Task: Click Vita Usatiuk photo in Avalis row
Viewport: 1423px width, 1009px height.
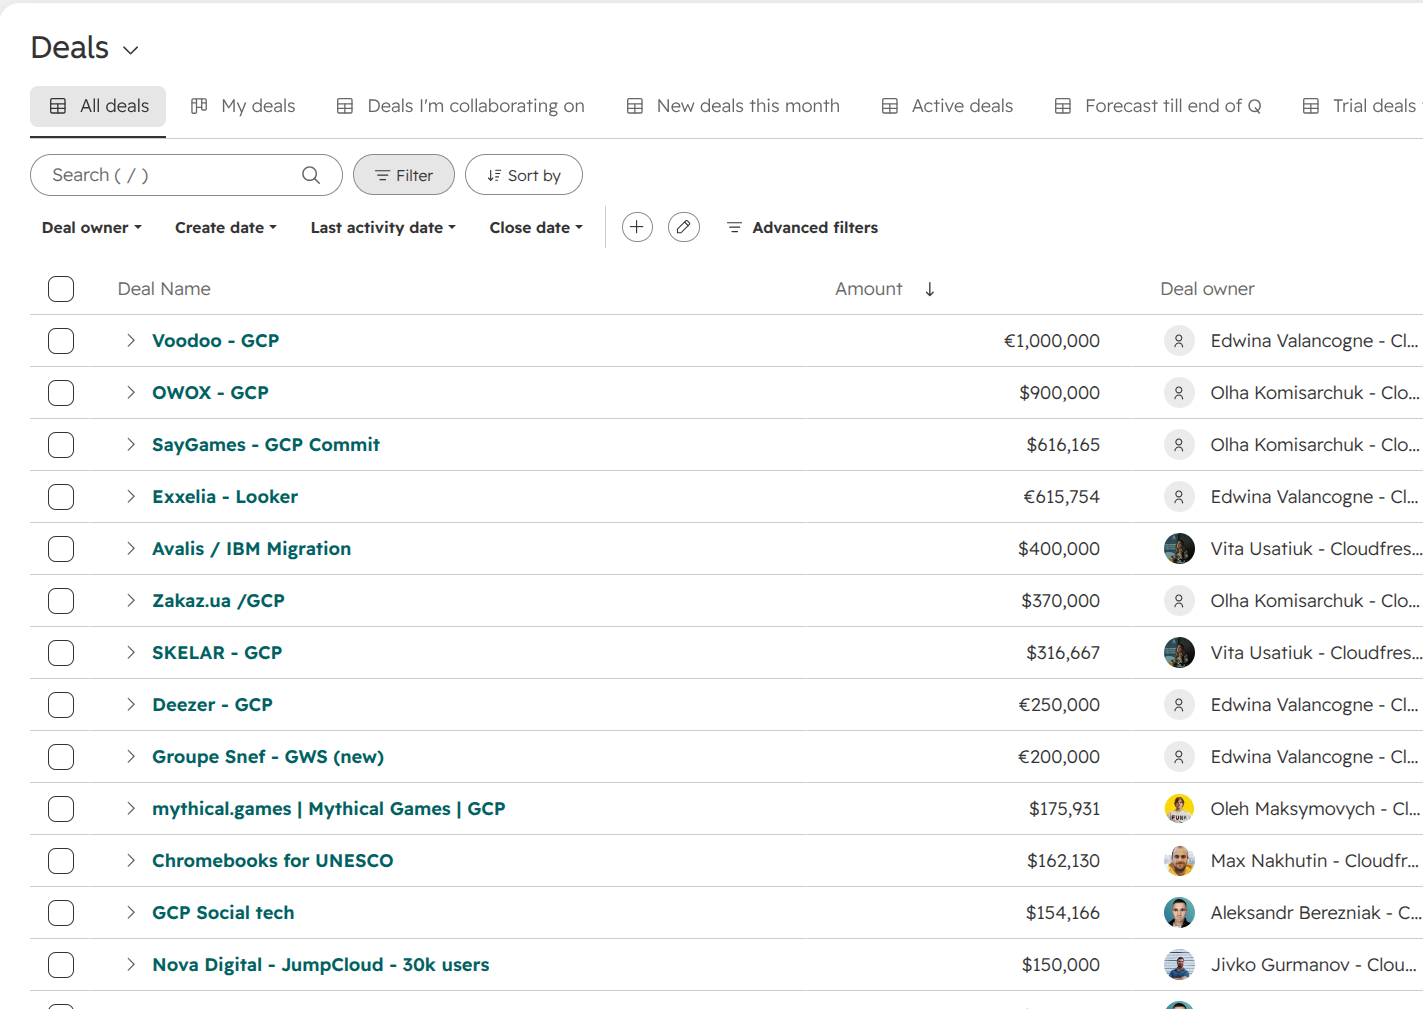Action: pos(1179,549)
